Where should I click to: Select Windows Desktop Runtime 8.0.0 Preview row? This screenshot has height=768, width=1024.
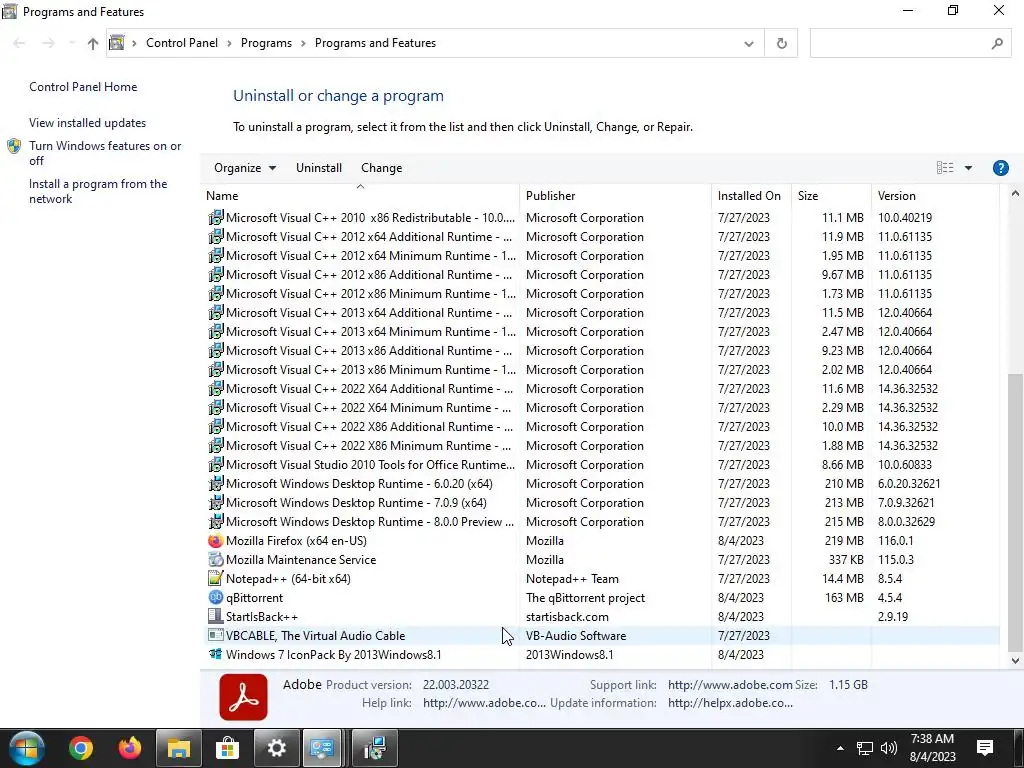coord(601,522)
